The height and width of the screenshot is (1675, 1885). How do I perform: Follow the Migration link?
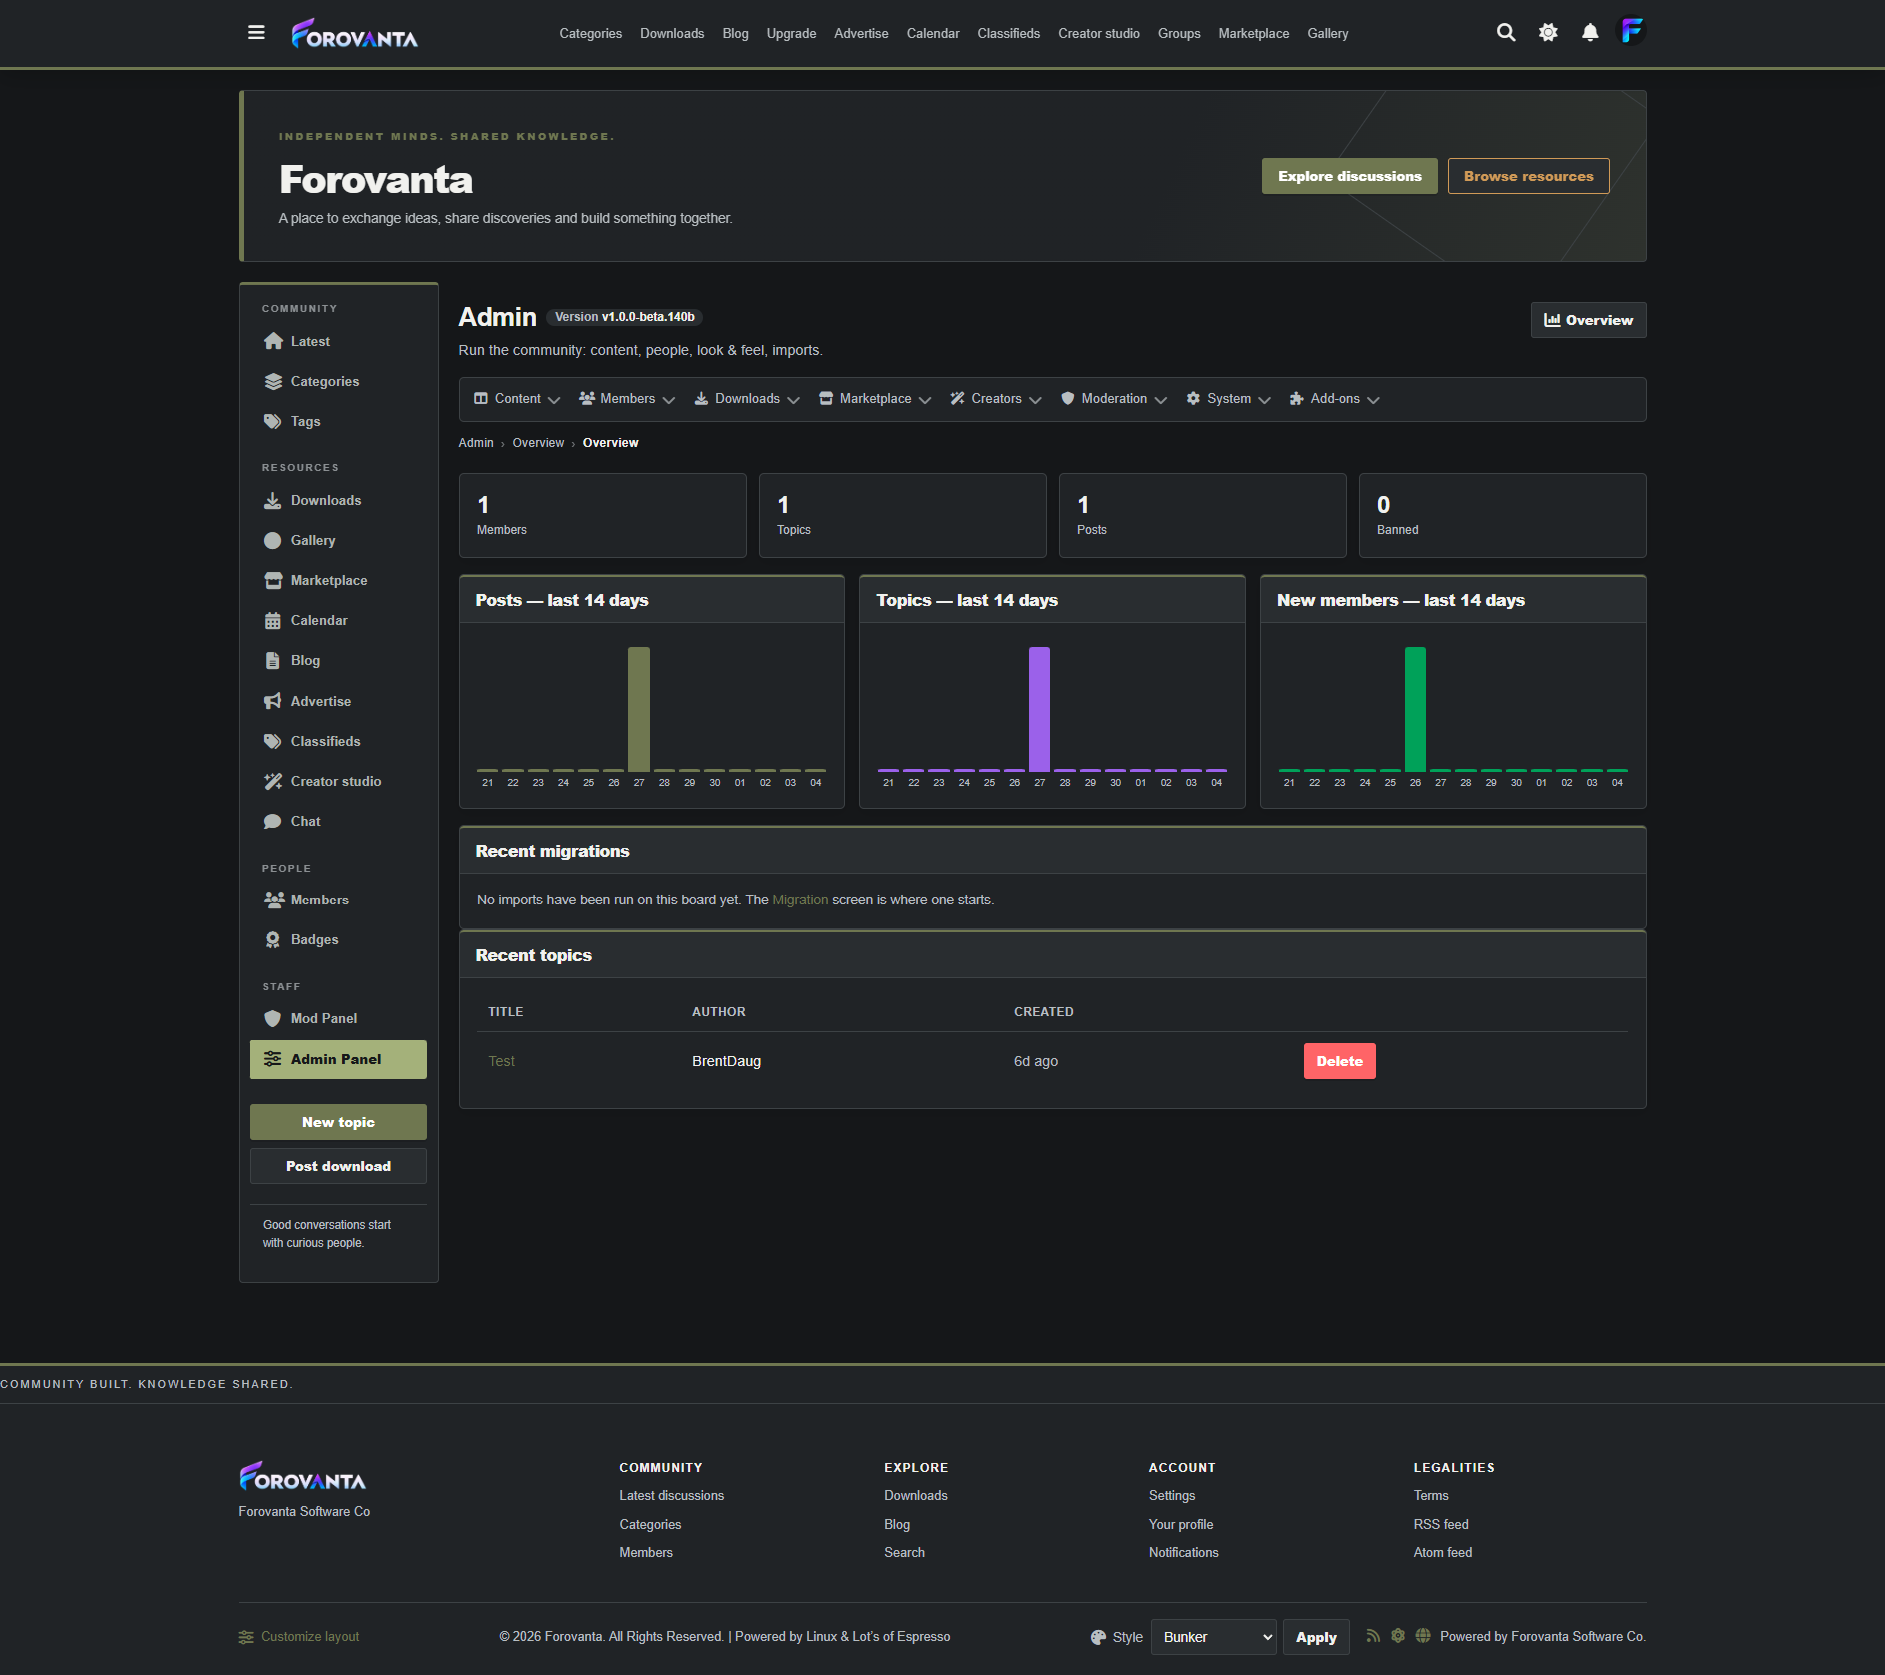coord(800,900)
